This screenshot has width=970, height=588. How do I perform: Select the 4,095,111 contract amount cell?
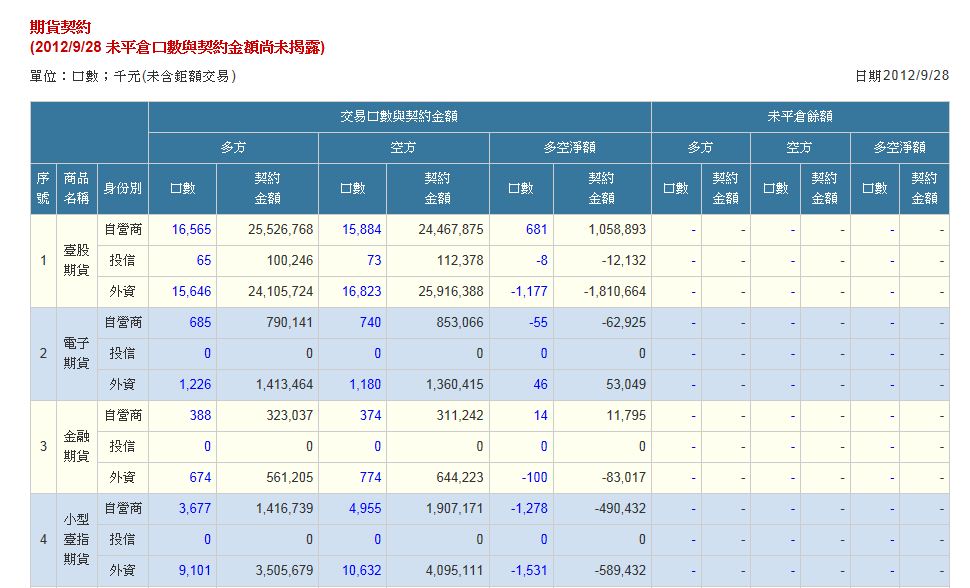[x=438, y=570]
